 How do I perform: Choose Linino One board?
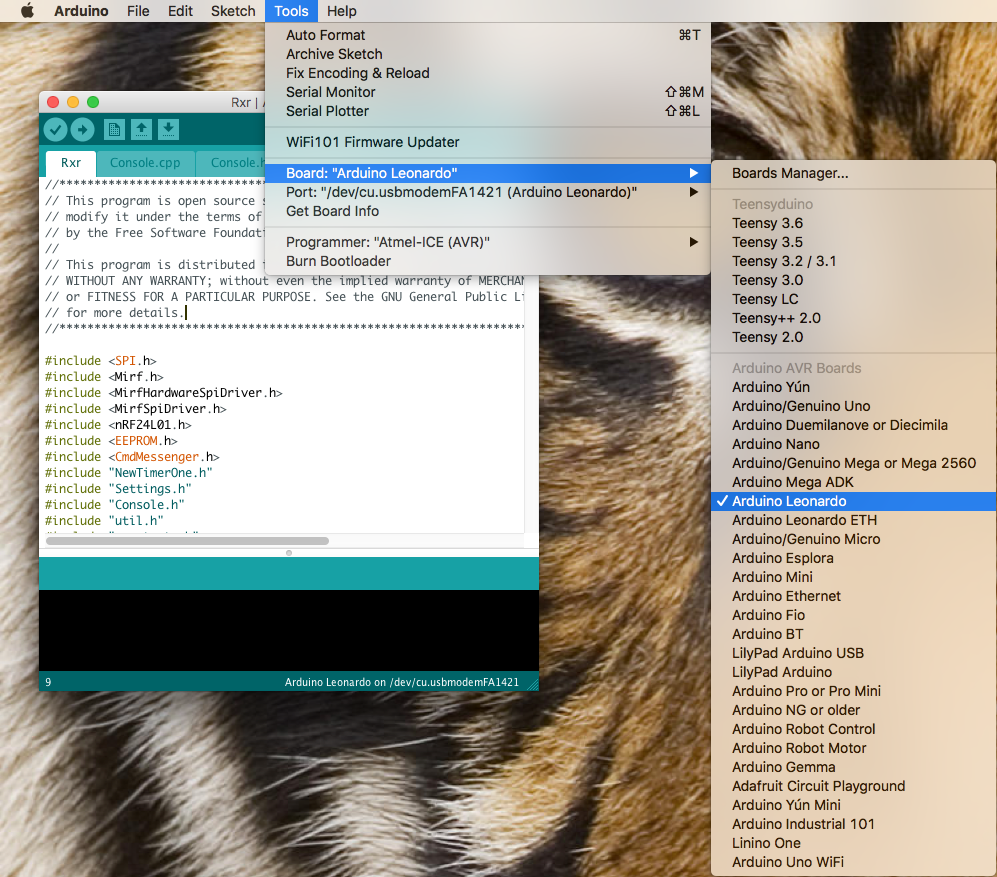[x=854, y=843]
